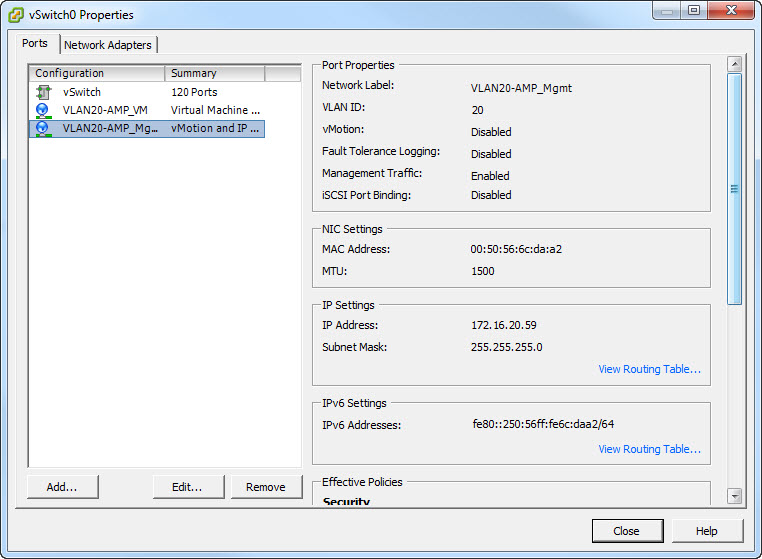Click the Add... button
Viewport: 762px width, 559px height.
tap(62, 487)
